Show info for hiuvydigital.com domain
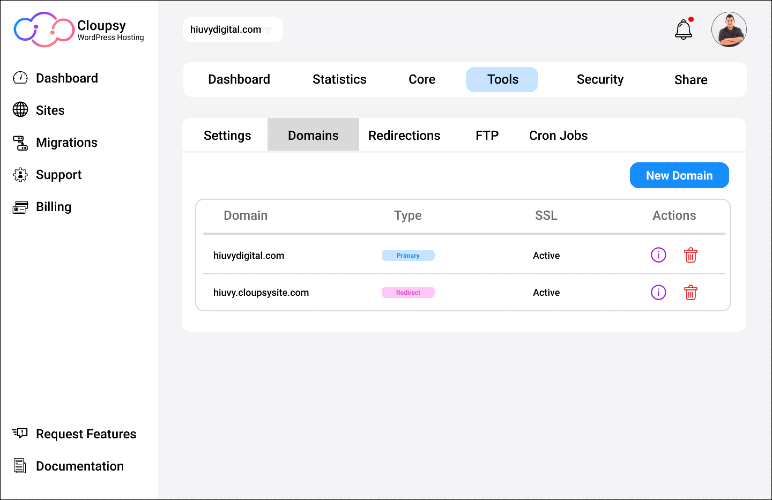The height and width of the screenshot is (500, 772). [658, 255]
